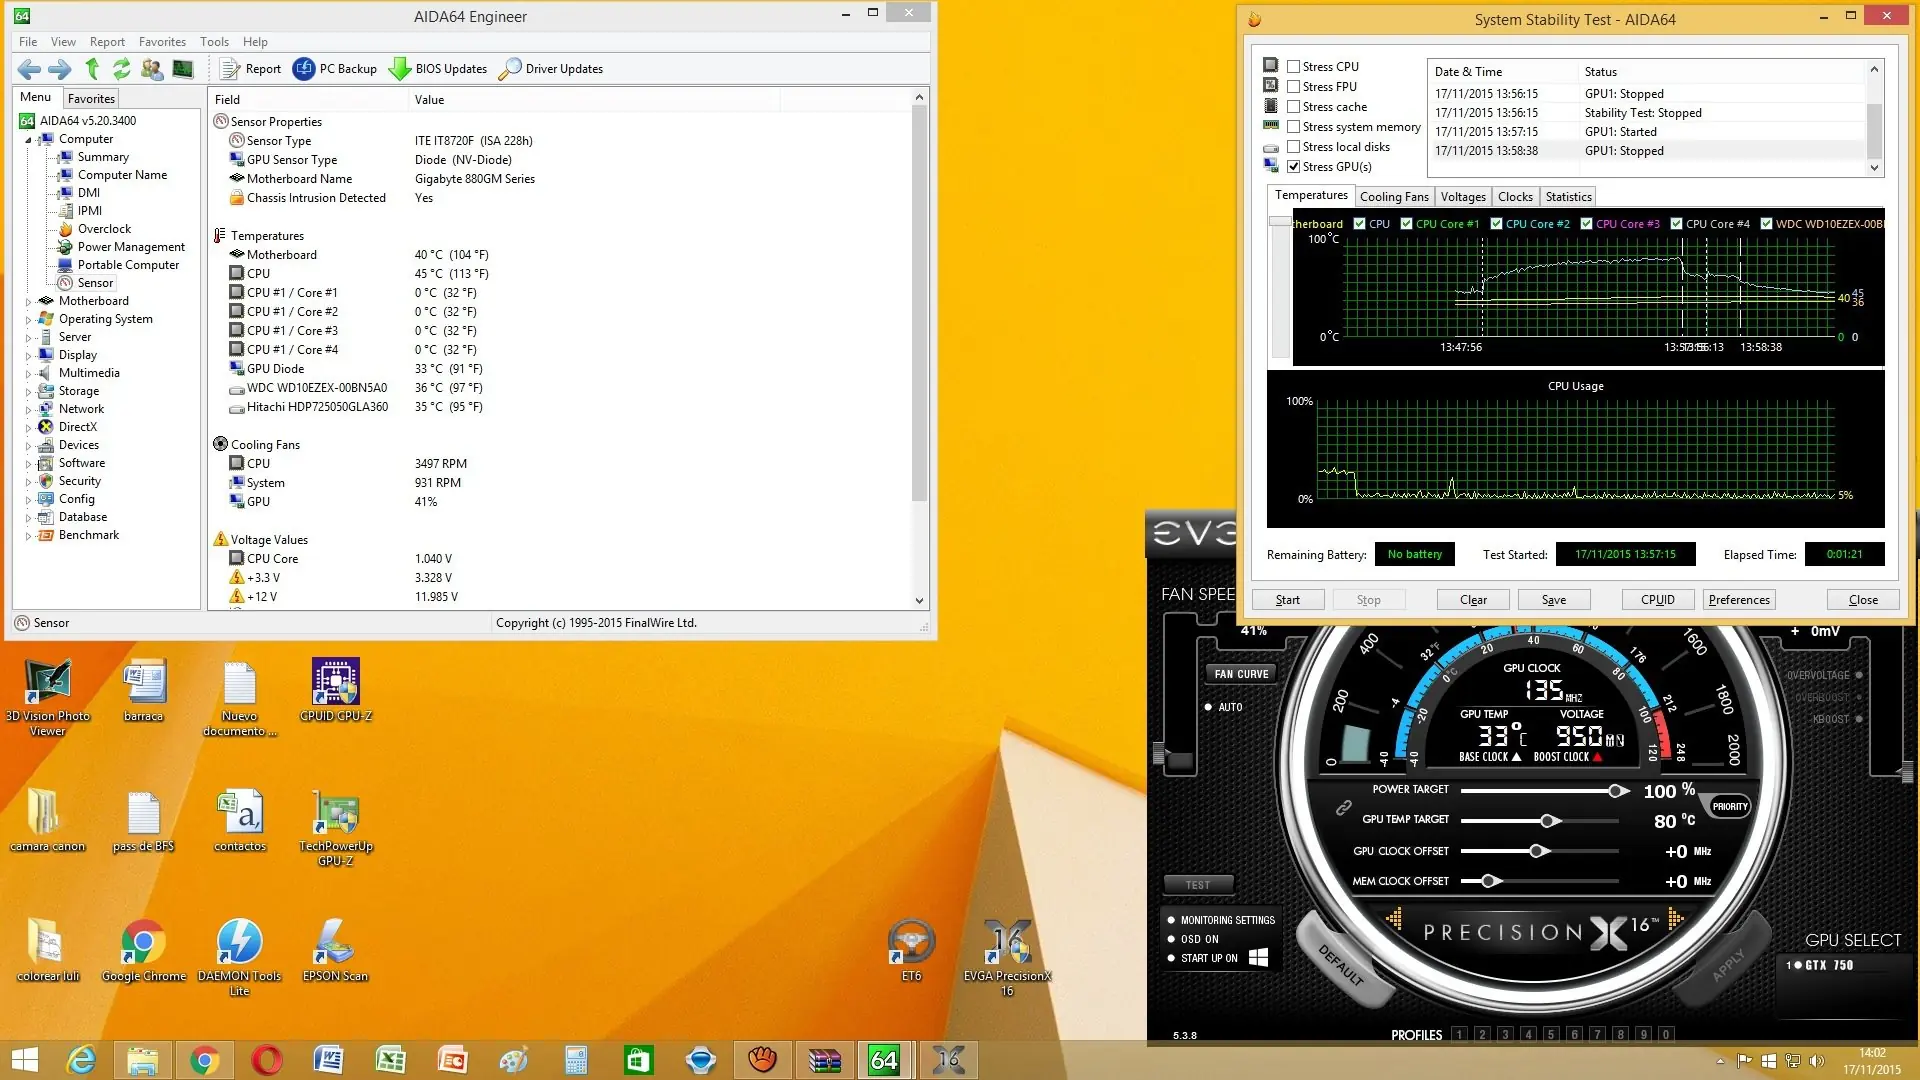Viewport: 1920px width, 1080px height.
Task: Adjust the GPU Temp Target slider handle
Action: tap(1549, 821)
